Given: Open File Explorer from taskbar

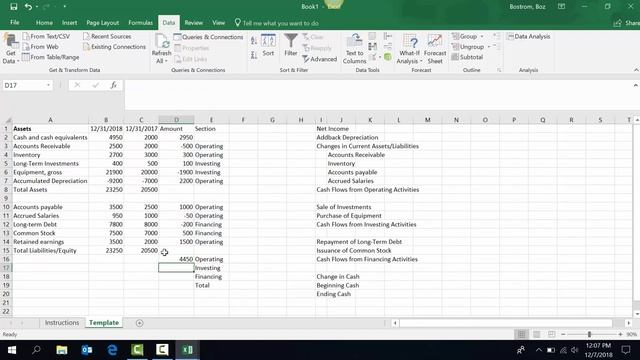Looking at the screenshot, I should click(62, 350).
